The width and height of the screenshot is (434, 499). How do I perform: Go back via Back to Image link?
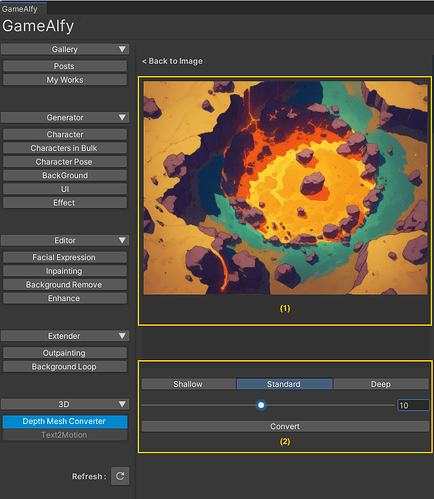coord(172,61)
